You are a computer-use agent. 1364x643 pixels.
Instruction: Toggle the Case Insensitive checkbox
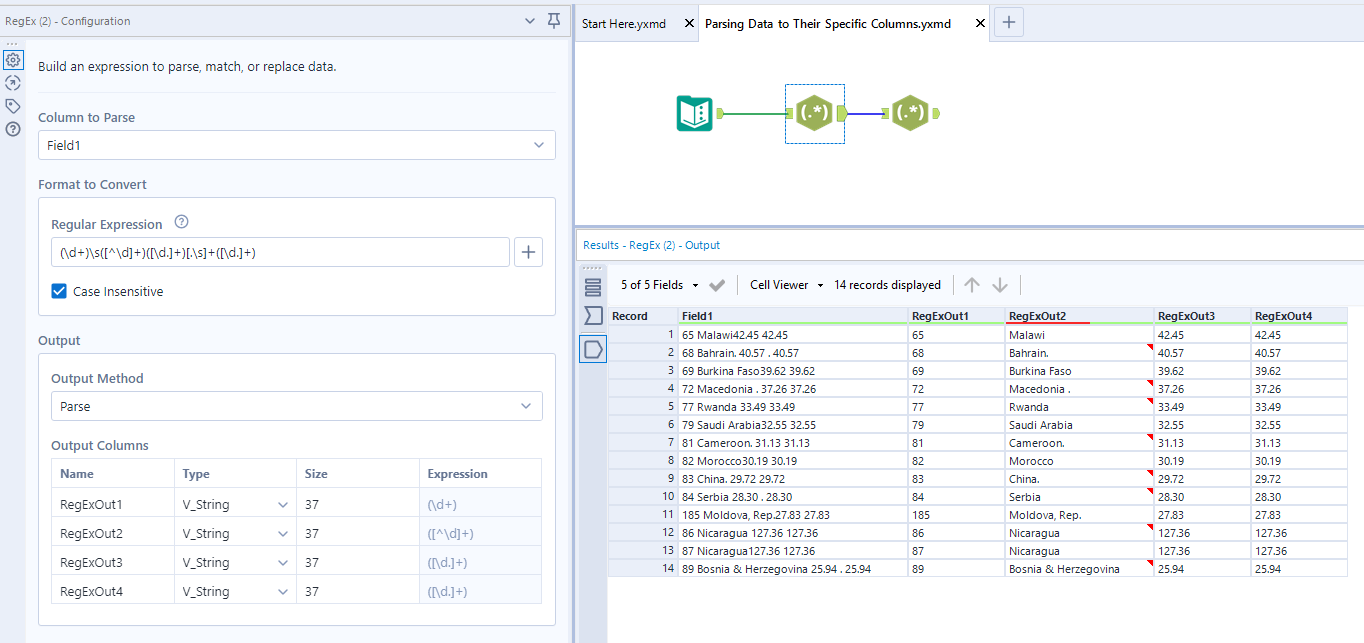60,292
